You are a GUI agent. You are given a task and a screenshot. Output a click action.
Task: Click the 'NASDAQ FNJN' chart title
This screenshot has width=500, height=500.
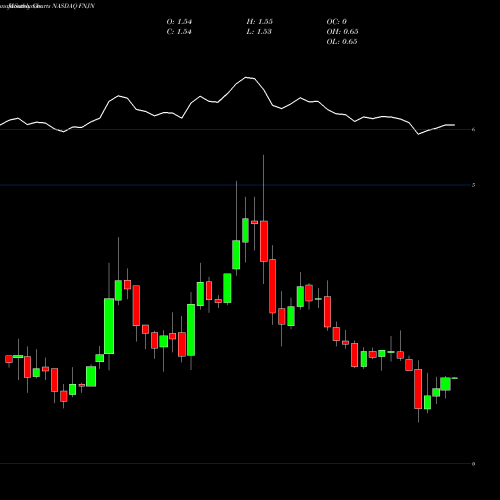tap(73, 6)
